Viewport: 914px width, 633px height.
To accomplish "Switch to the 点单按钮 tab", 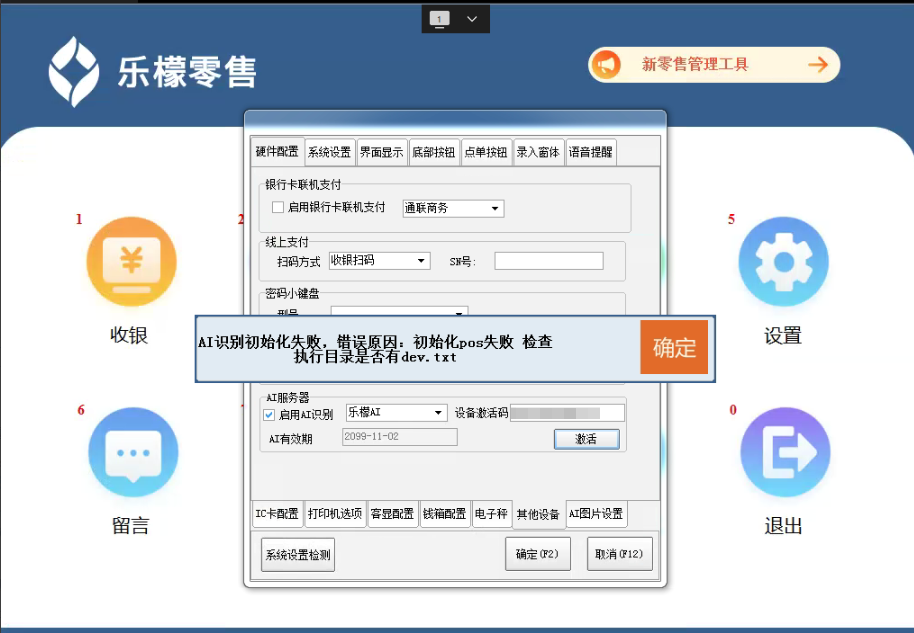I will 486,152.
